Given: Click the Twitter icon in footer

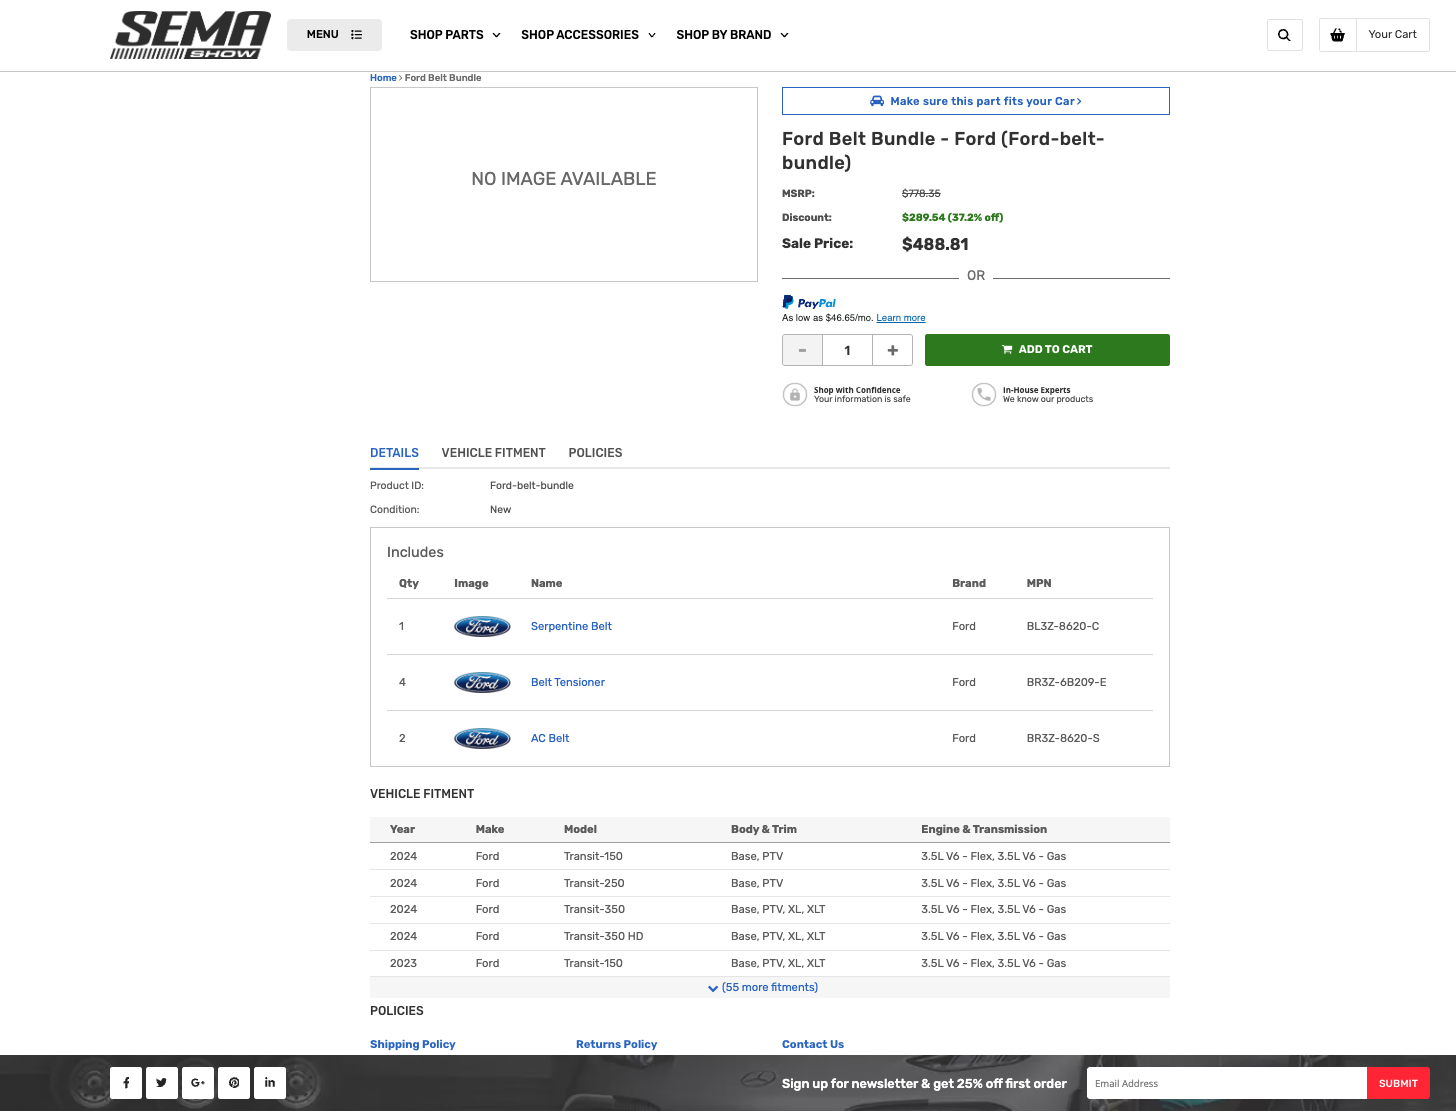Looking at the screenshot, I should (162, 1083).
